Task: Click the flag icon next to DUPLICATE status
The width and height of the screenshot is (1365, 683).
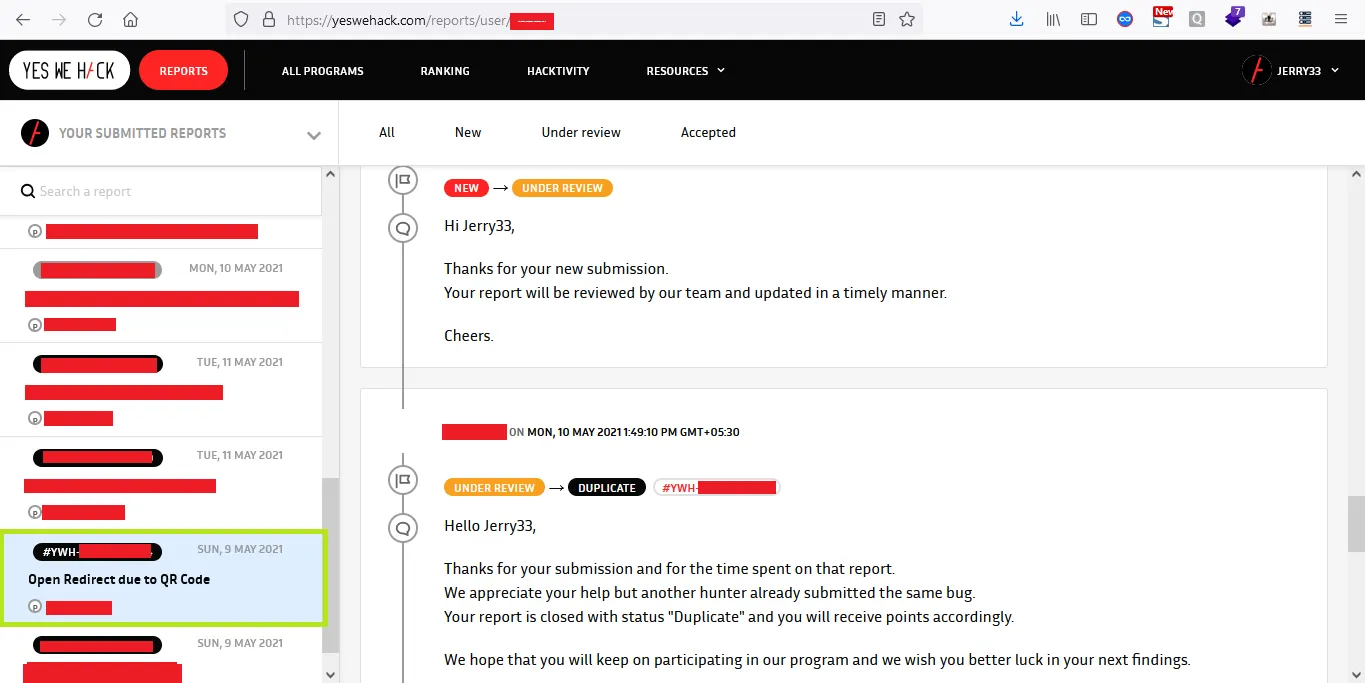Action: tap(403, 480)
